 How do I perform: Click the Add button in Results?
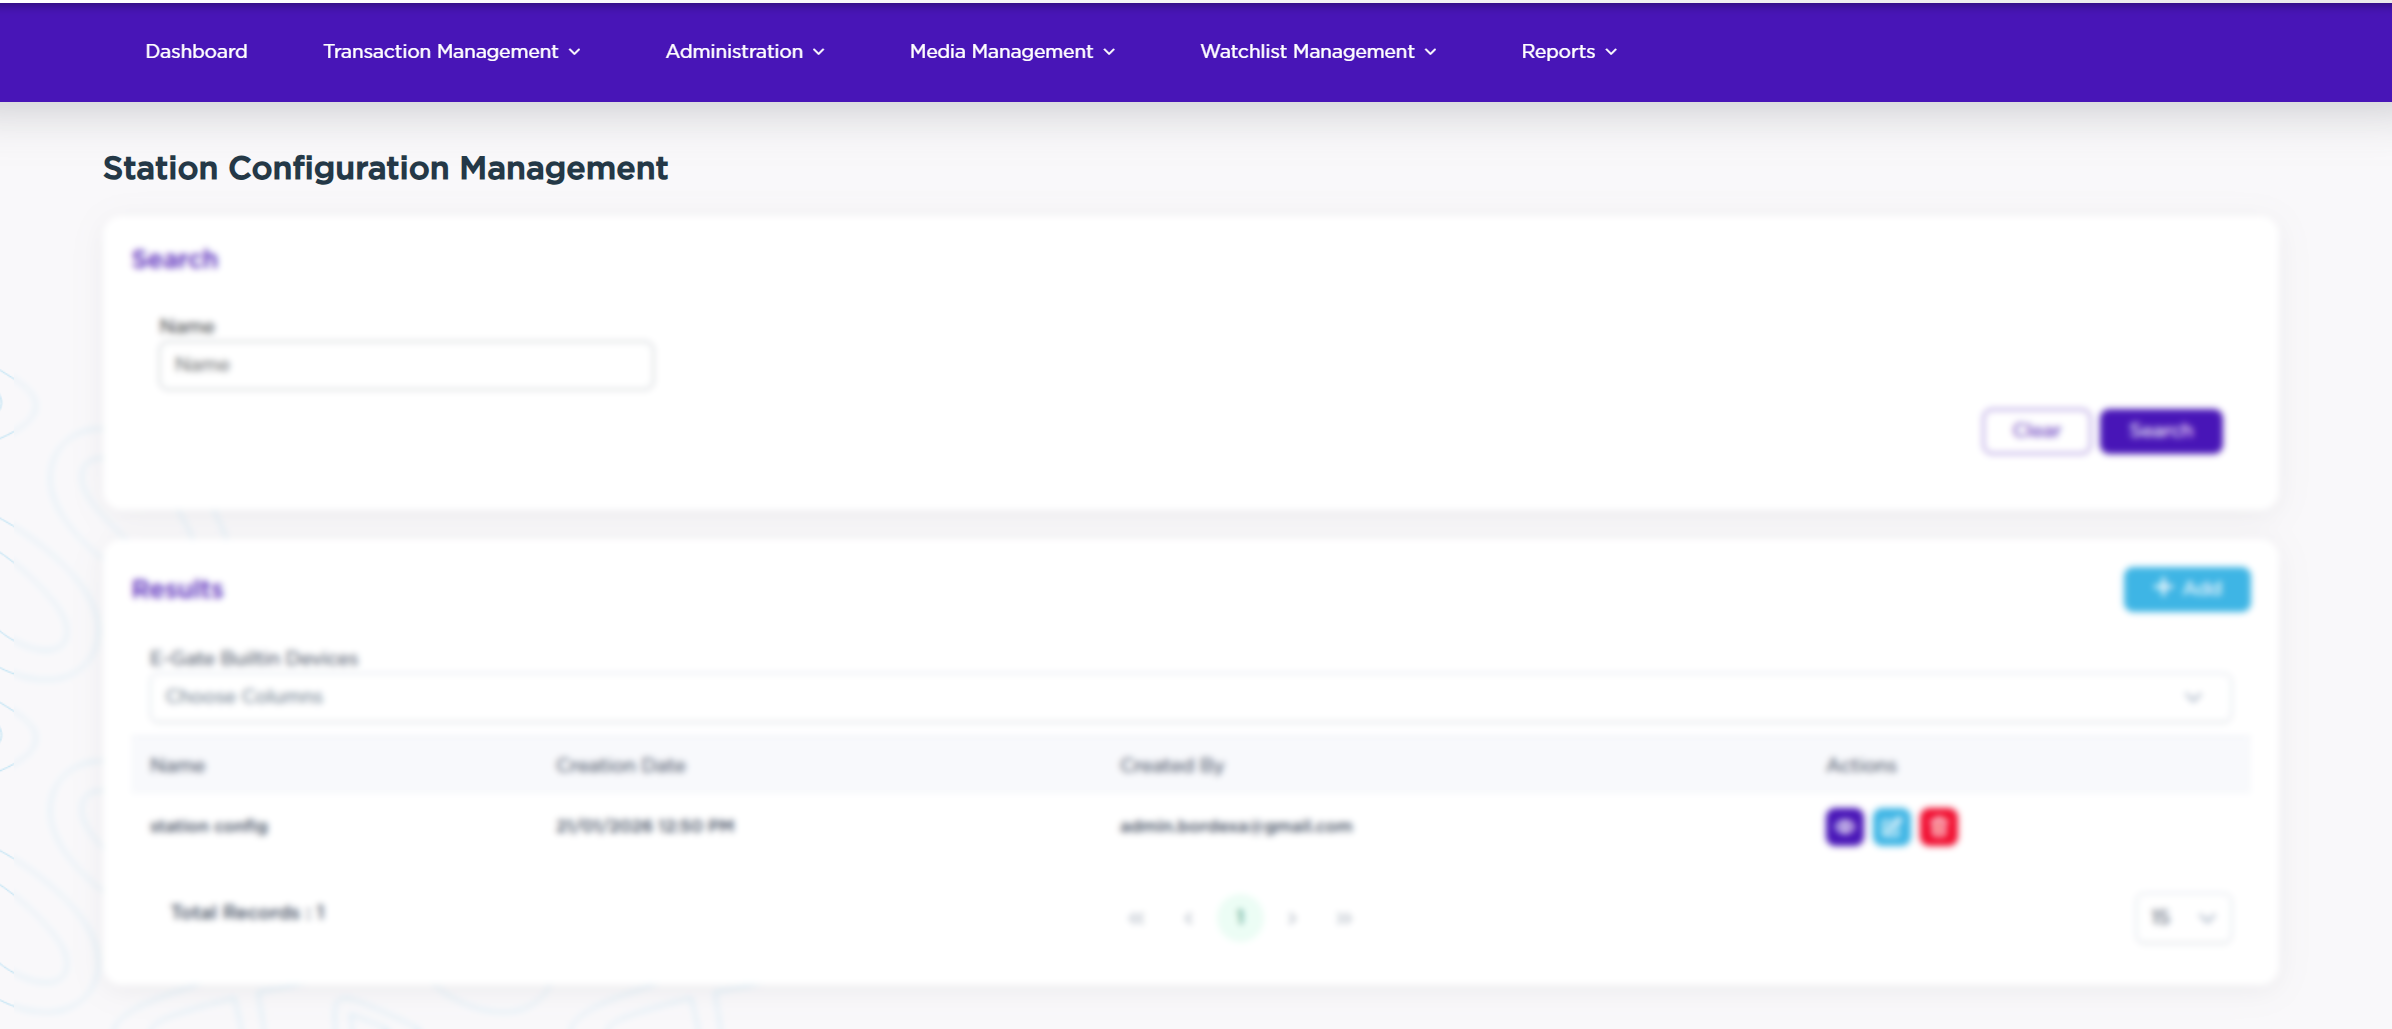(2187, 589)
